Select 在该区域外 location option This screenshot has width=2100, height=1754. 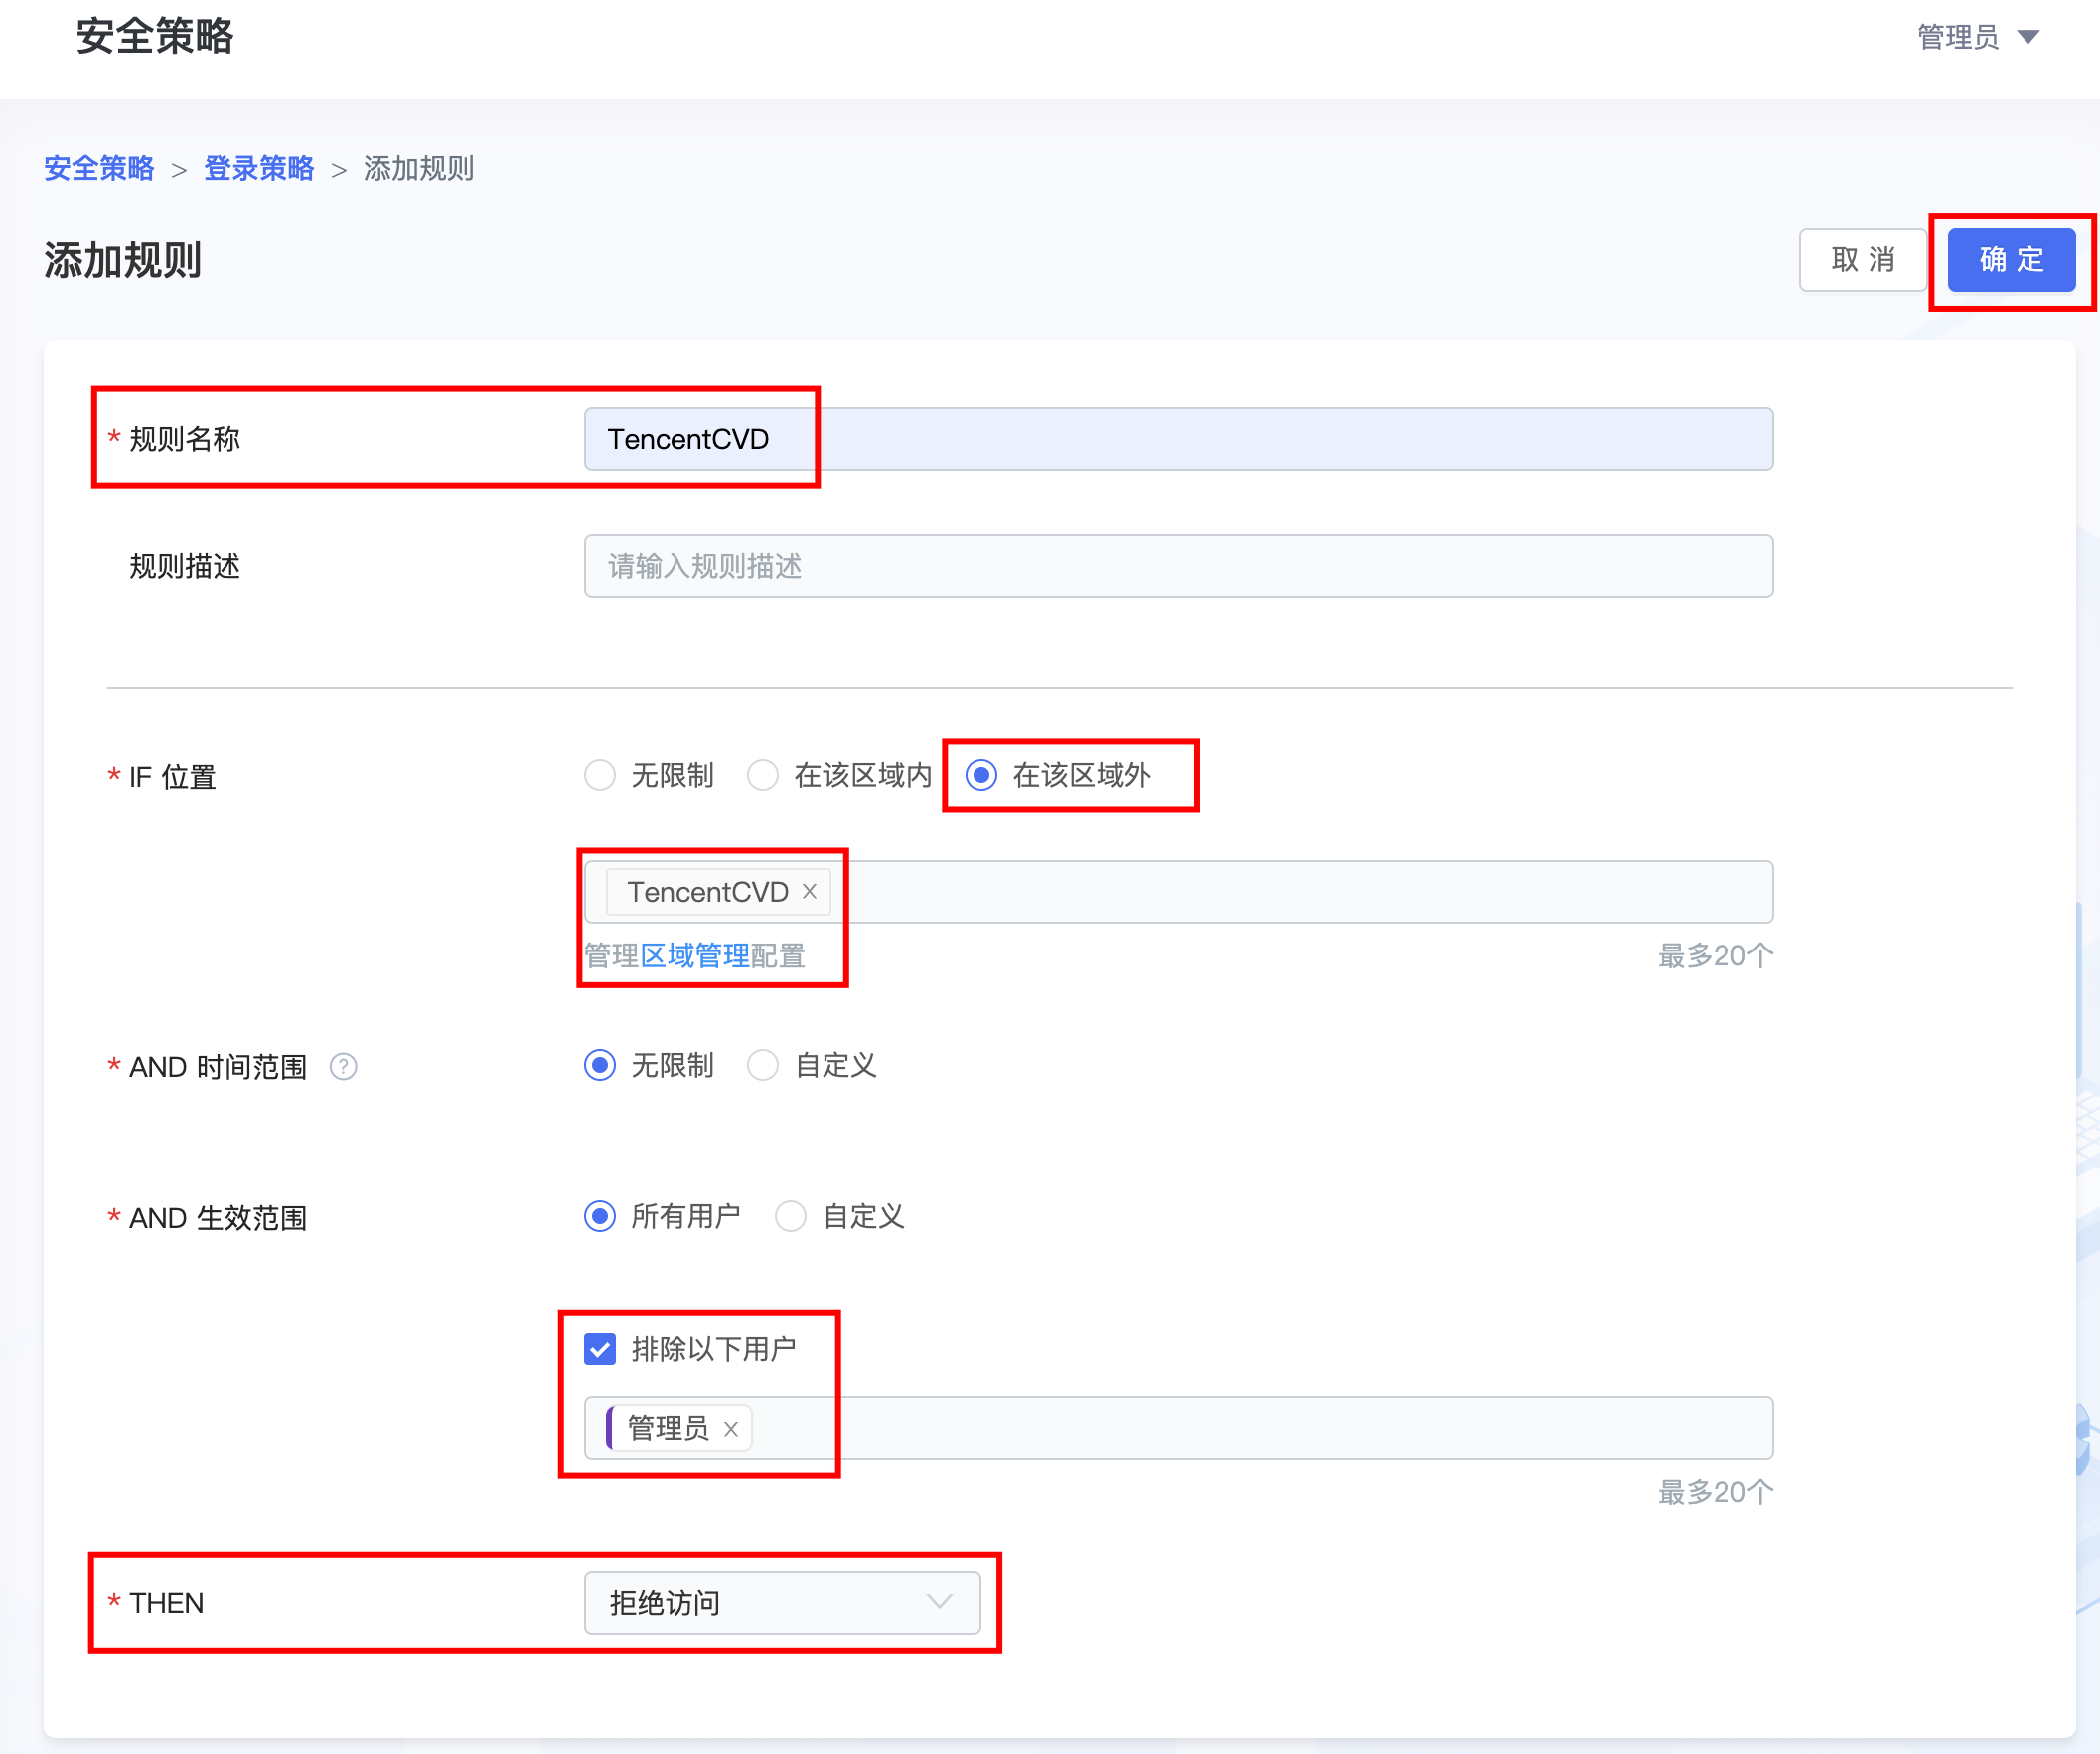click(981, 775)
